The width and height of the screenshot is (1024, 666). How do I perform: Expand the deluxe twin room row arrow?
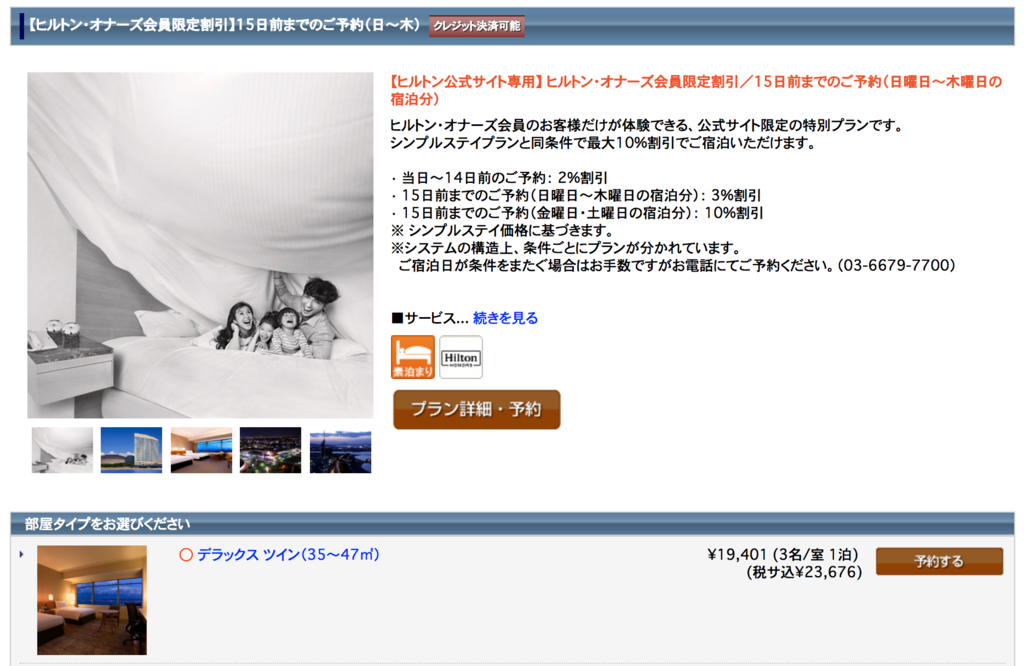tap(22, 554)
